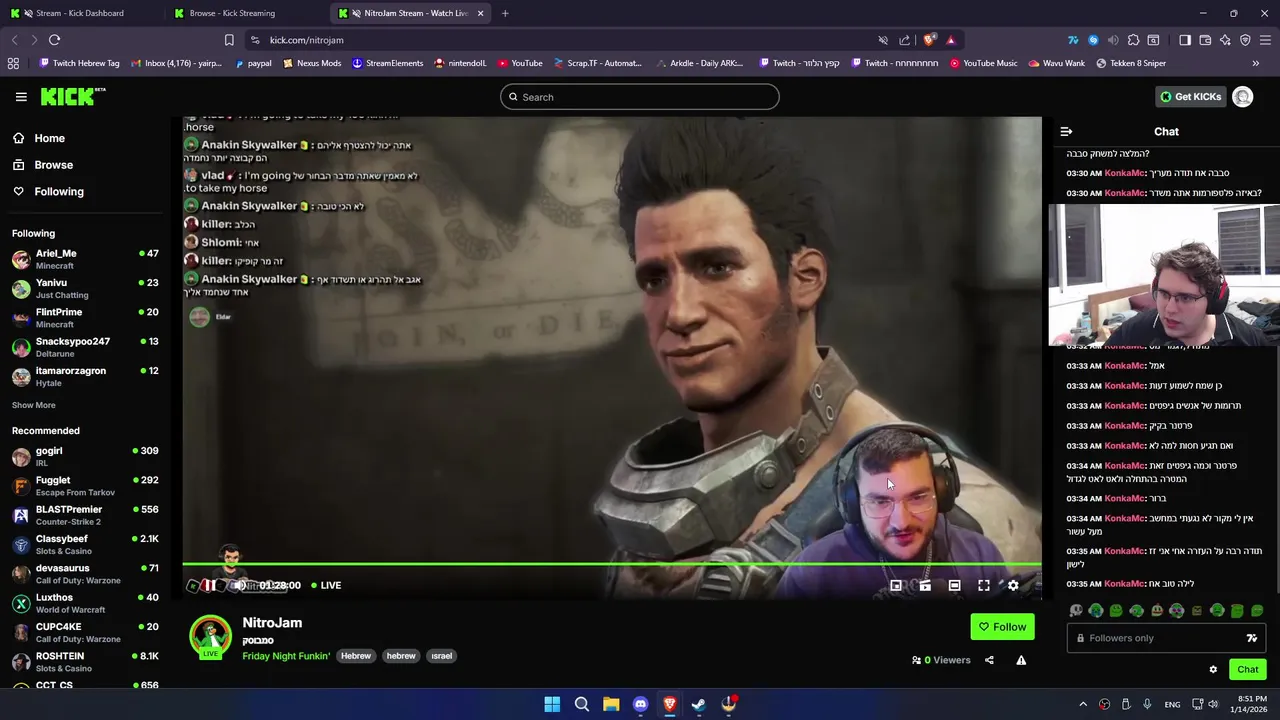Viewport: 1280px width, 720px height.
Task: Expand followed channels with Show more
Action: click(x=33, y=405)
